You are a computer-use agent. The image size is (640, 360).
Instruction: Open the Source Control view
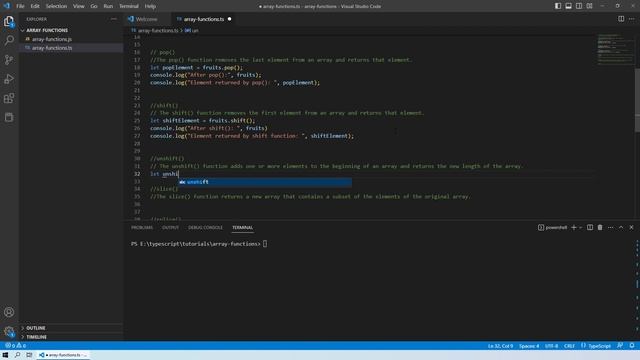point(9,60)
